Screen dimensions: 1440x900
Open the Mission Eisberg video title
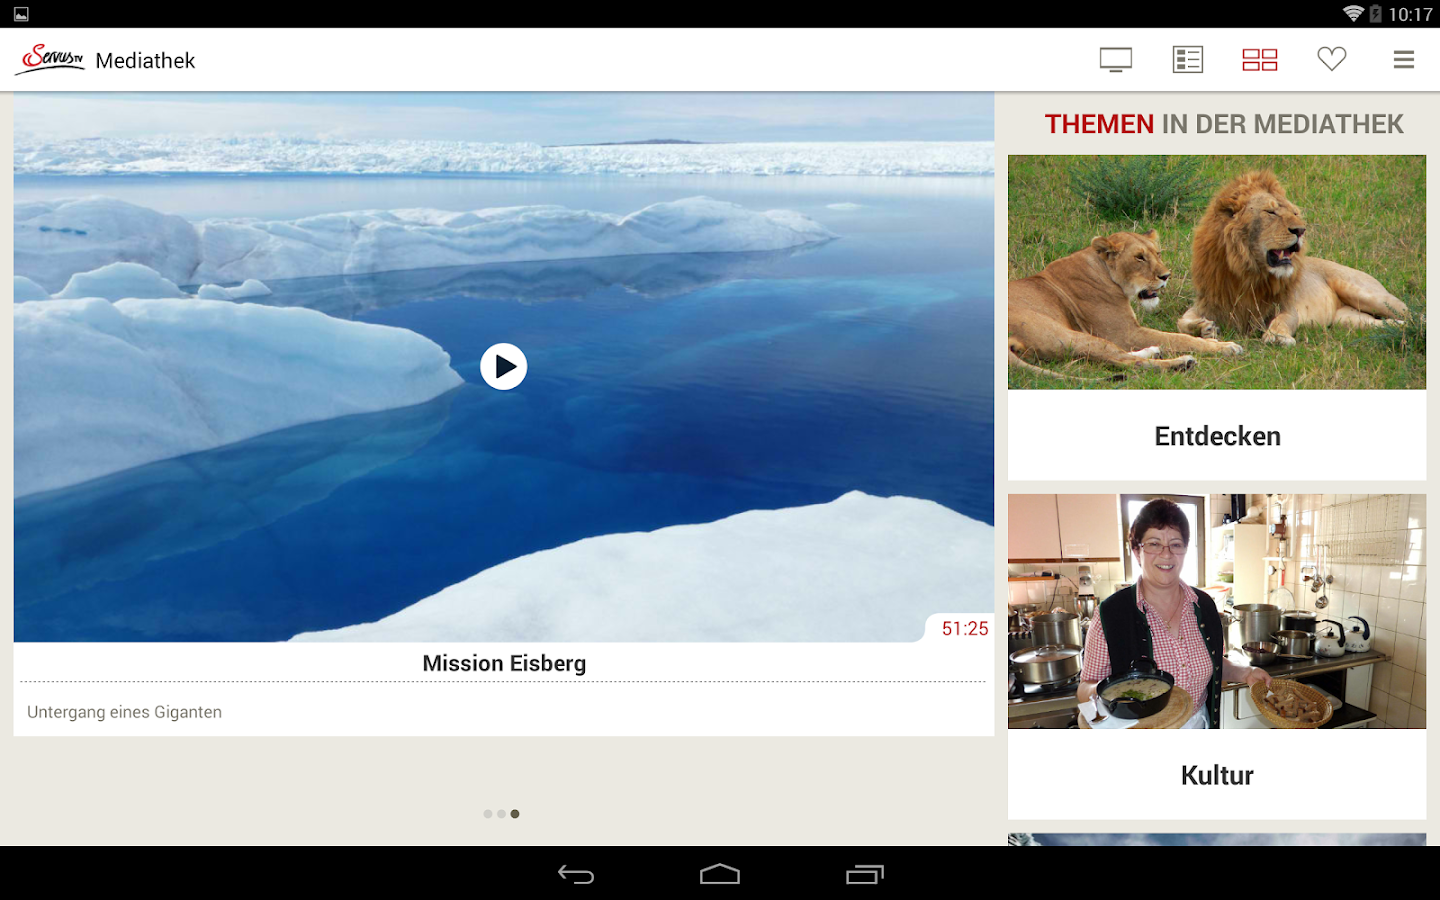503,662
